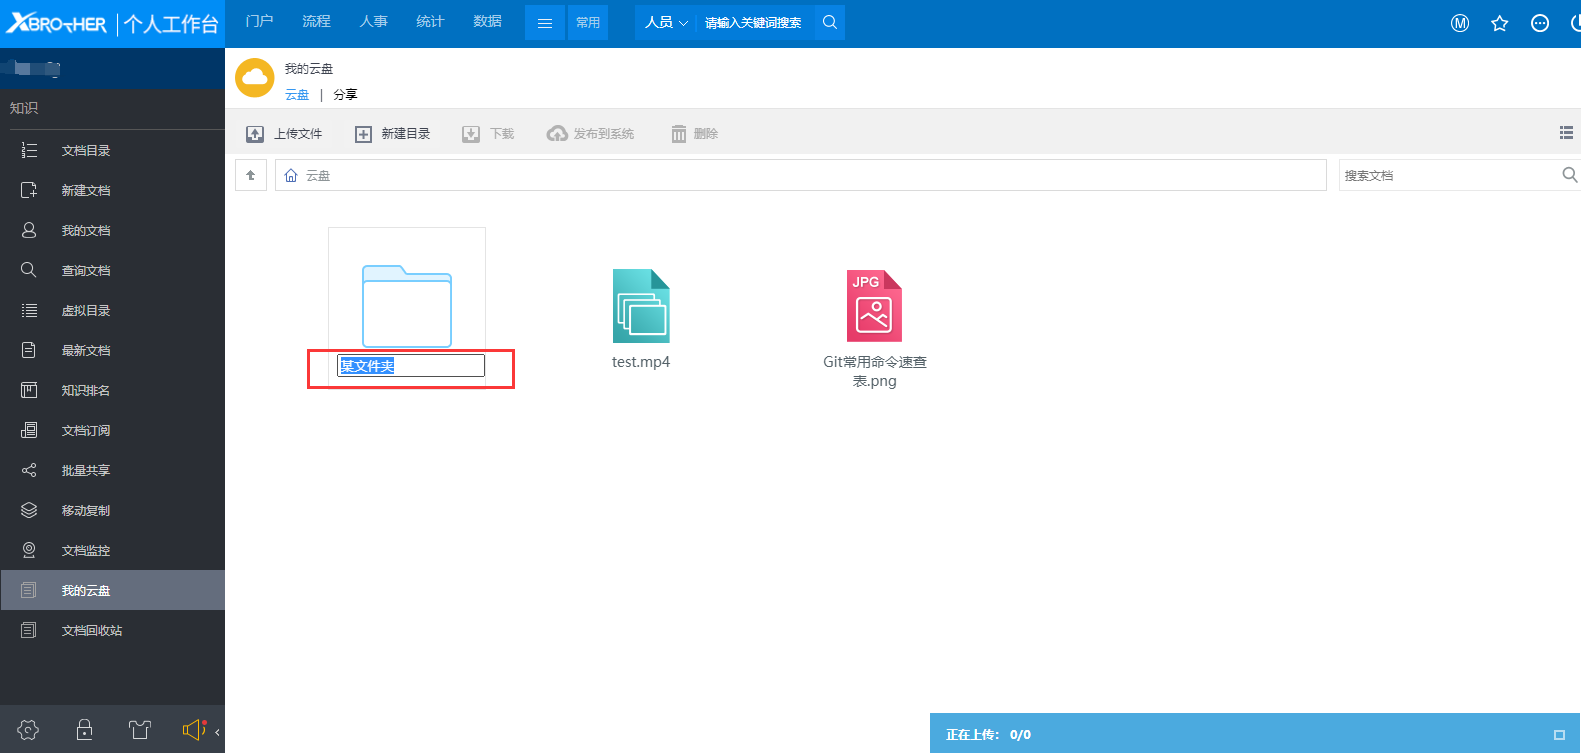
Task: Click the speaker notification icon
Action: pyautogui.click(x=194, y=730)
